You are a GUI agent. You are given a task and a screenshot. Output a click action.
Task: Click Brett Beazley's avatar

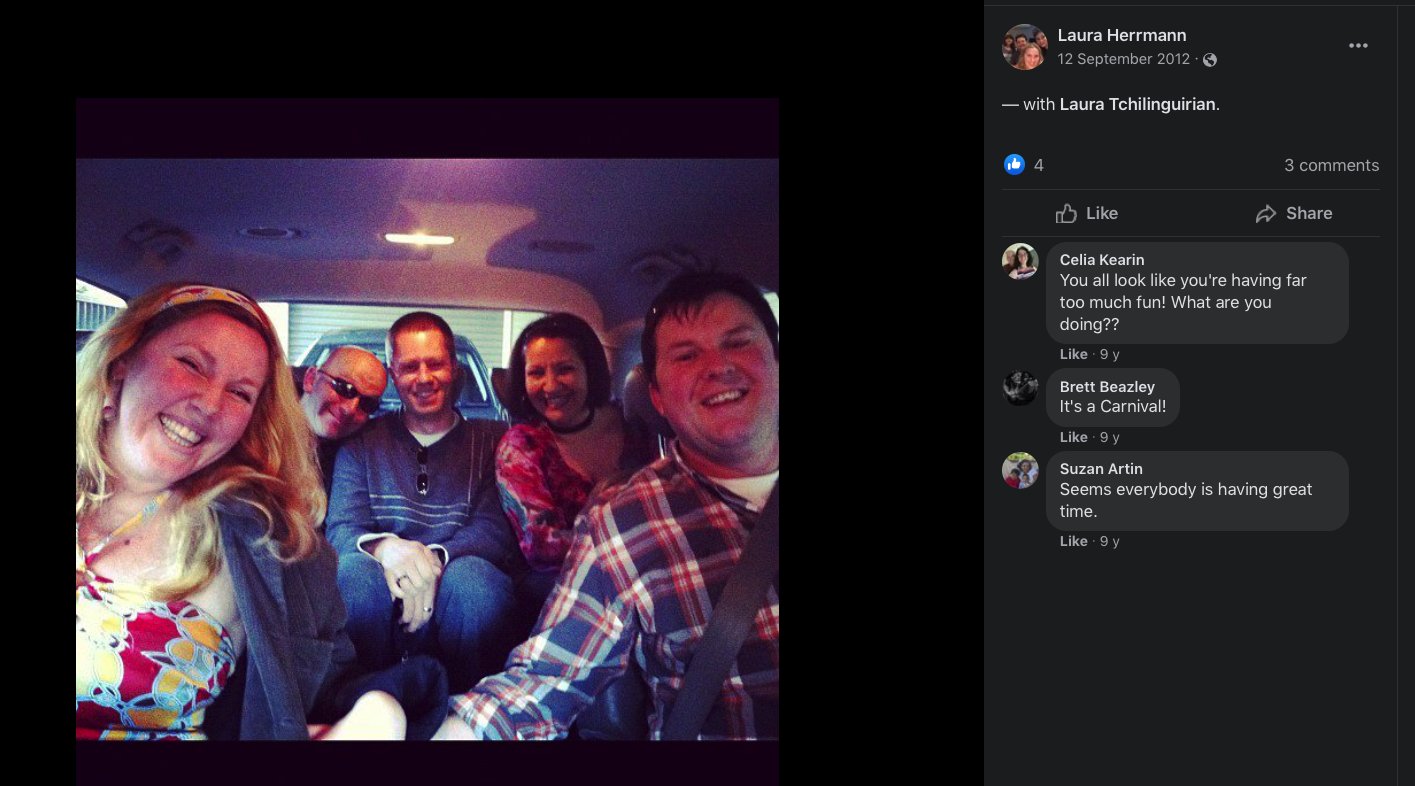coord(1020,387)
